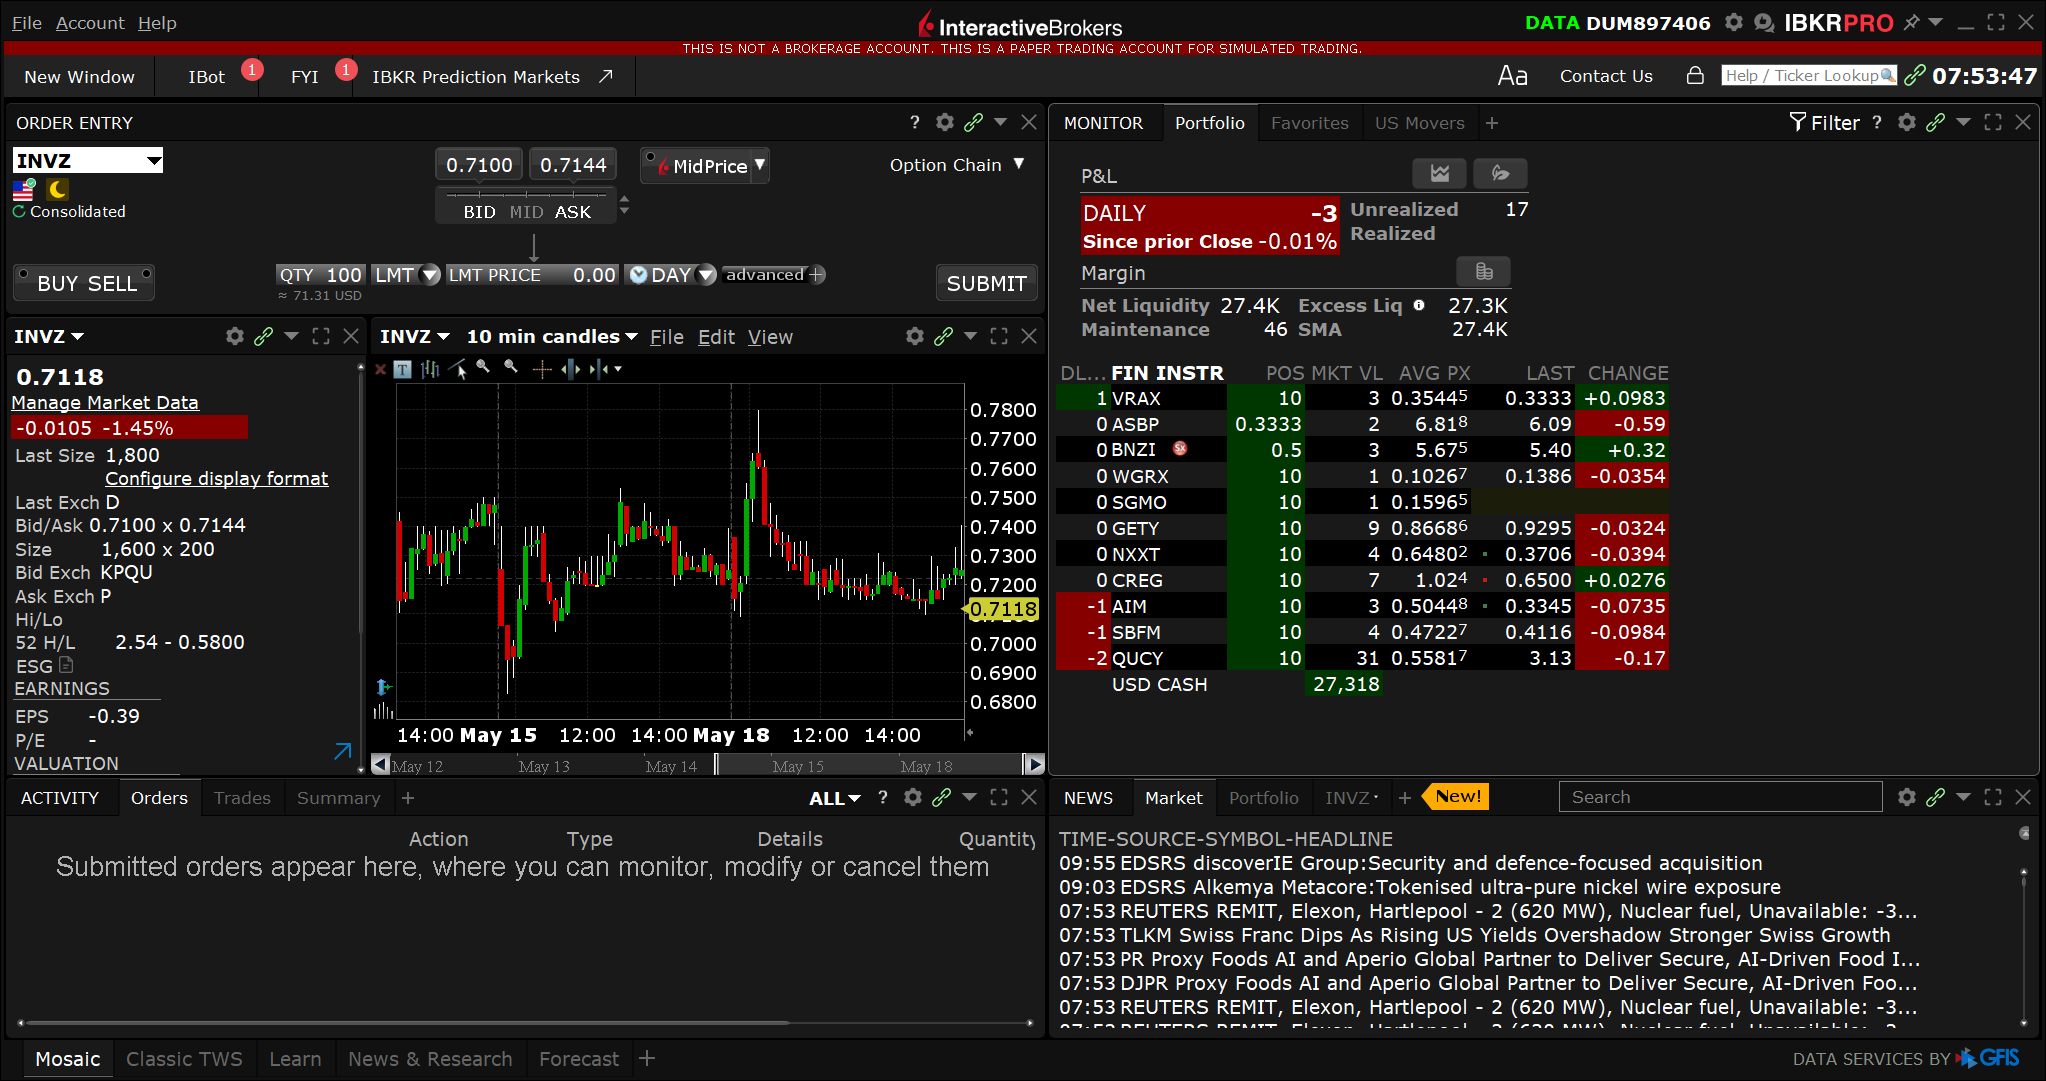2046x1081 pixels.
Task: Click the second magnifier zoom icon in chart toolbar
Action: point(512,368)
